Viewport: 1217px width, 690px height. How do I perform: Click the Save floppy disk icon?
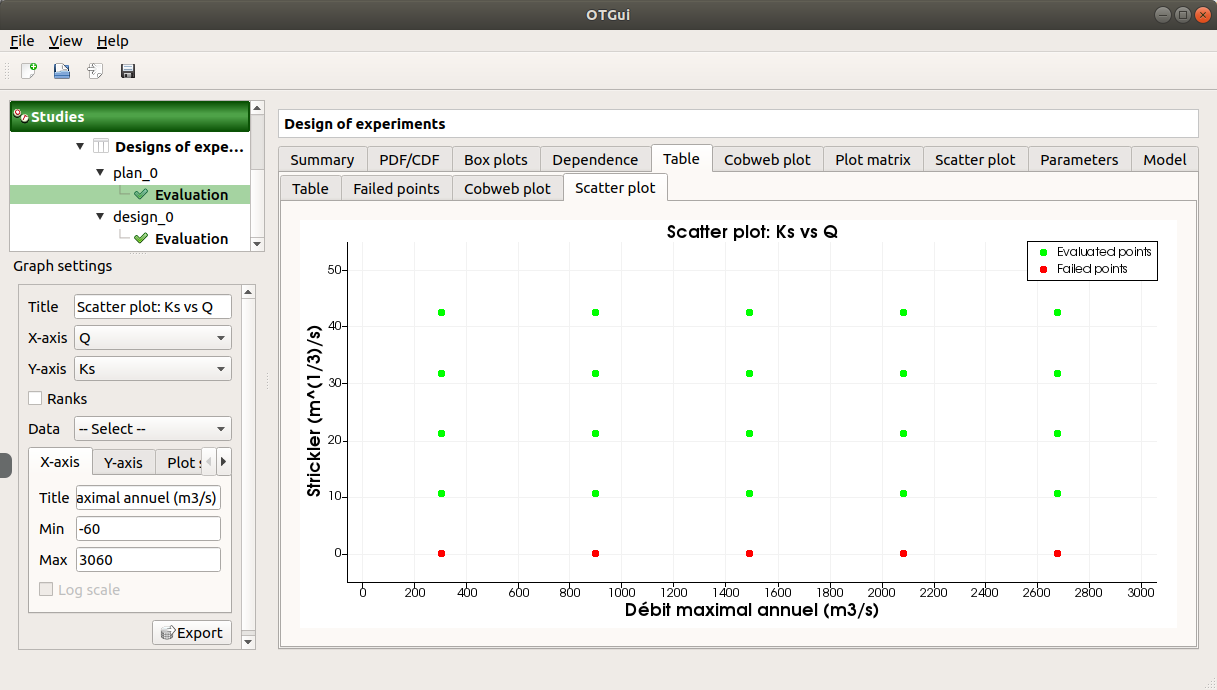coord(128,71)
